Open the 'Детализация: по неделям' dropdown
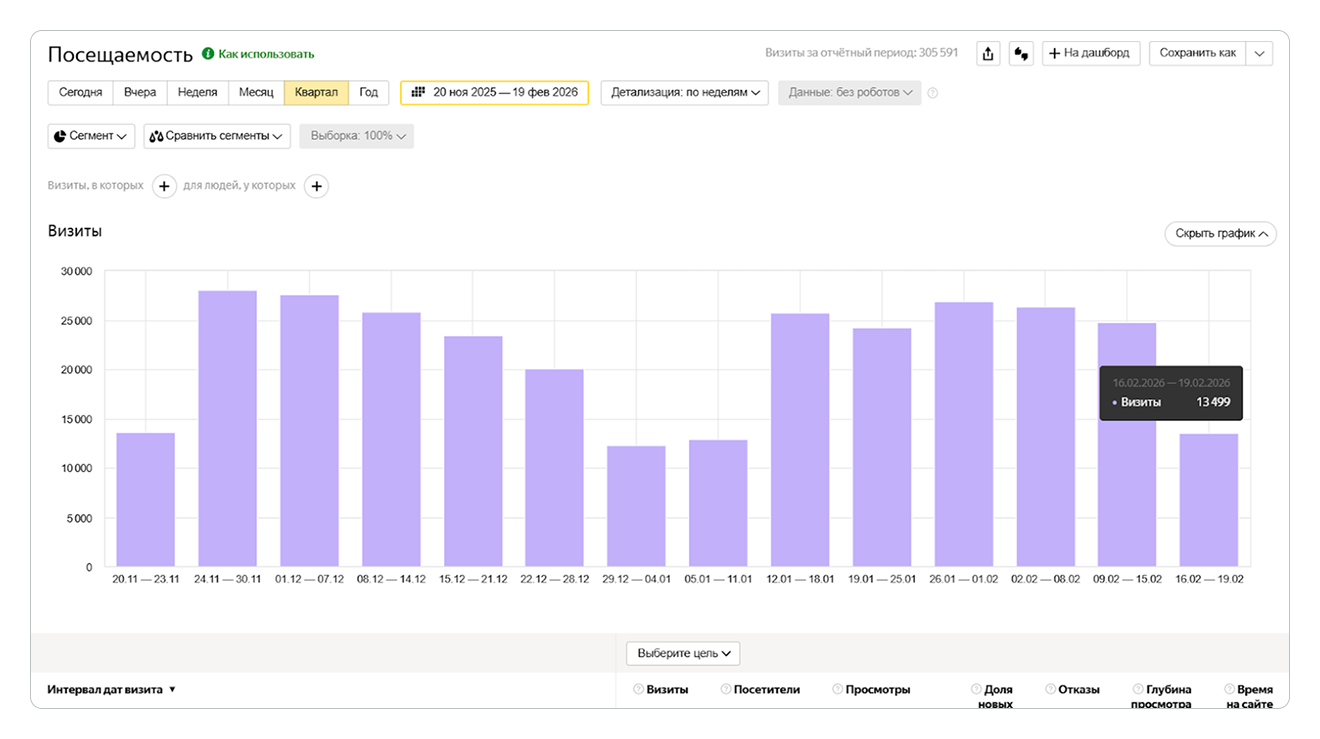The height and width of the screenshot is (739, 1320). pyautogui.click(x=684, y=93)
